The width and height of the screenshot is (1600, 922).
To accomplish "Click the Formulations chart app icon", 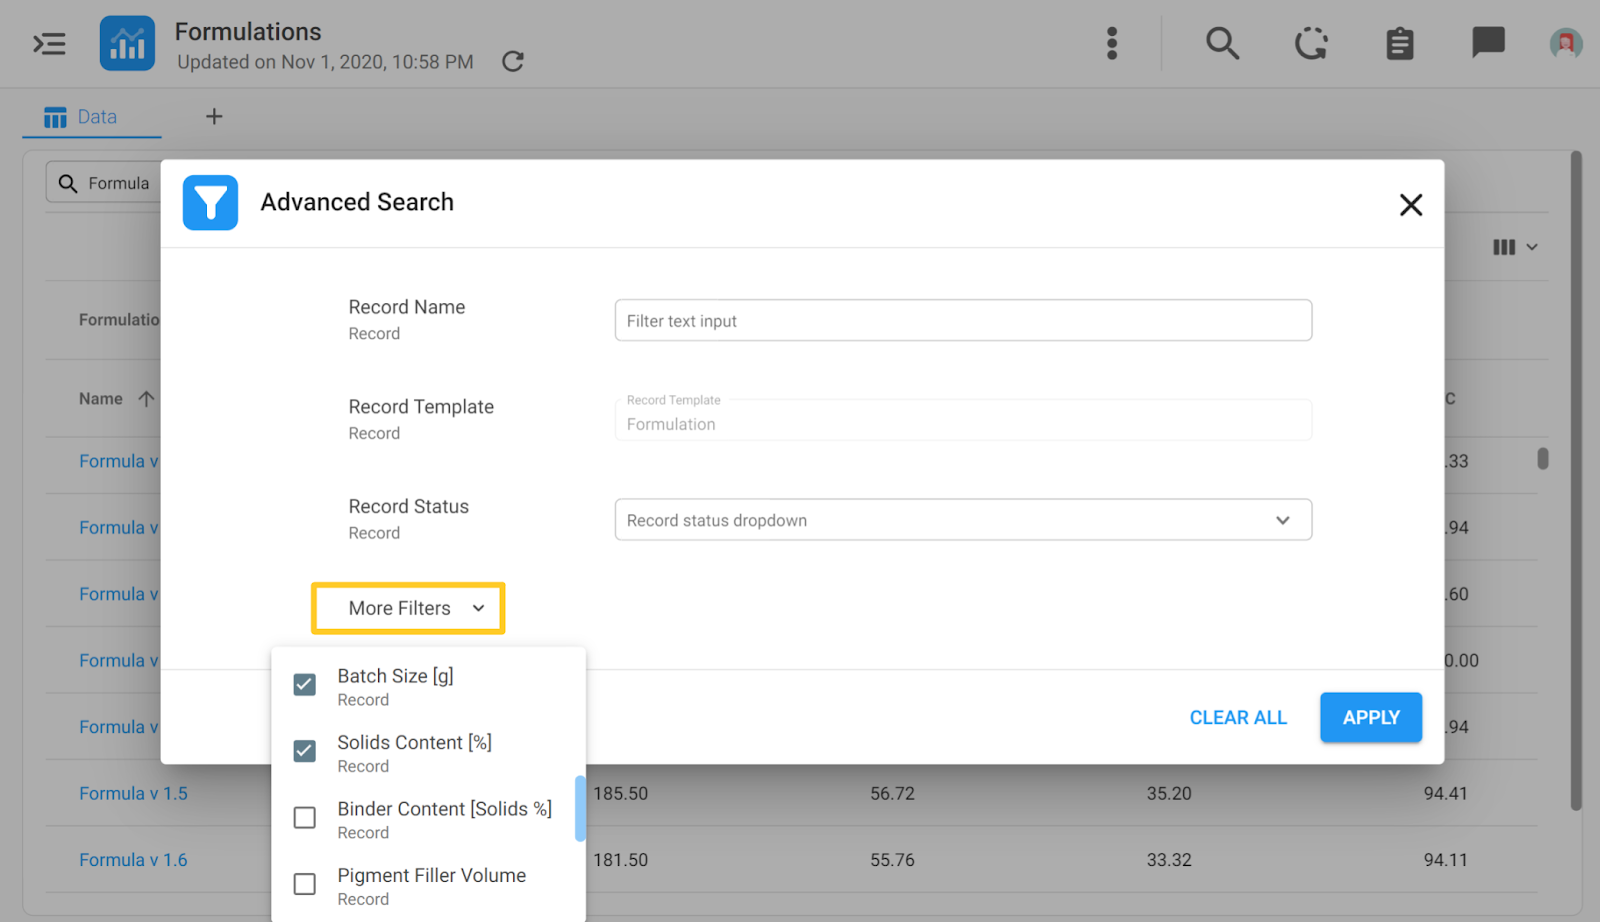I will coord(127,43).
